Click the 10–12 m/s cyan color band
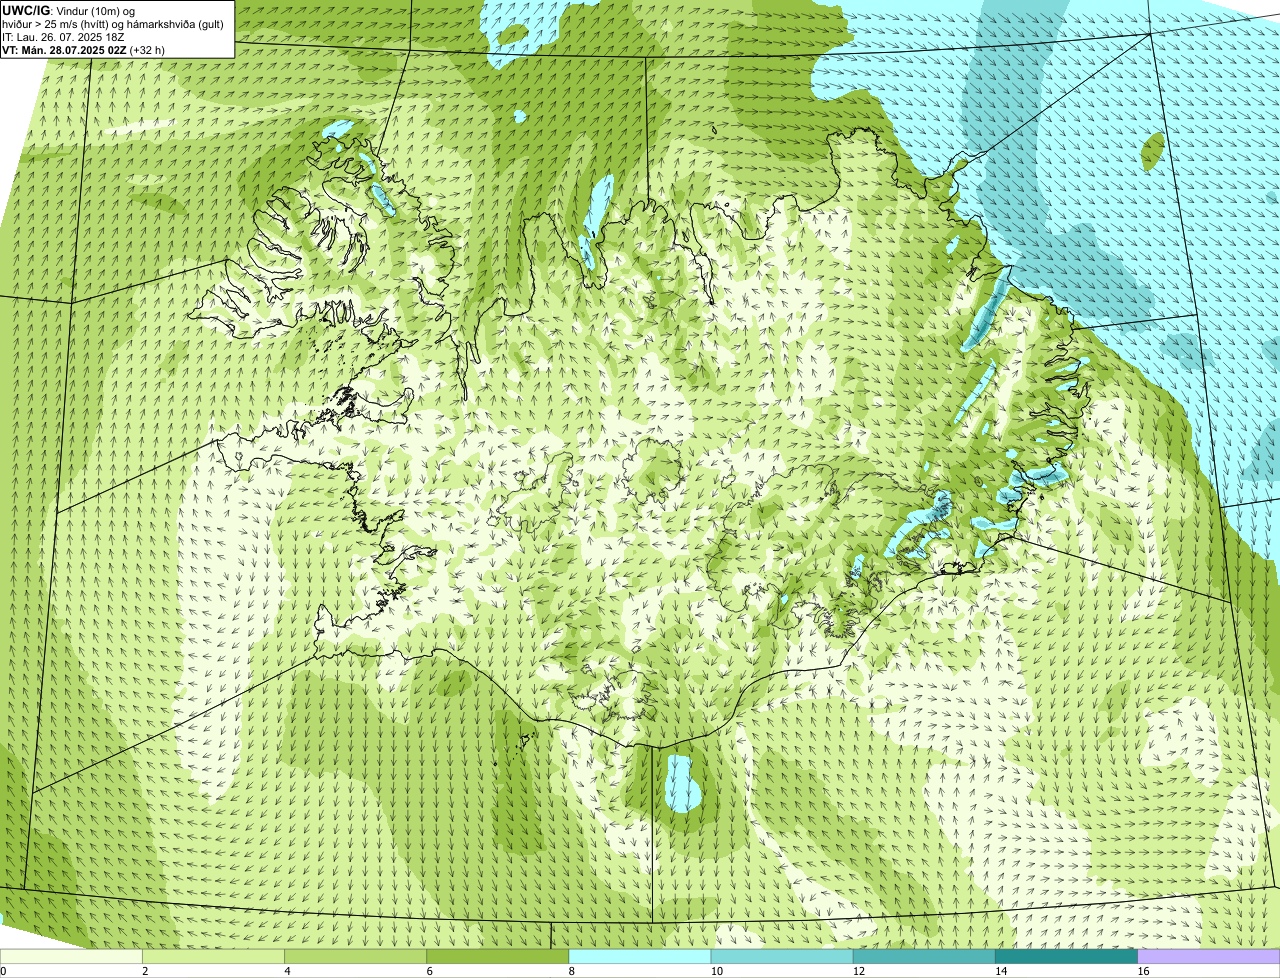The height and width of the screenshot is (978, 1280). coord(782,956)
